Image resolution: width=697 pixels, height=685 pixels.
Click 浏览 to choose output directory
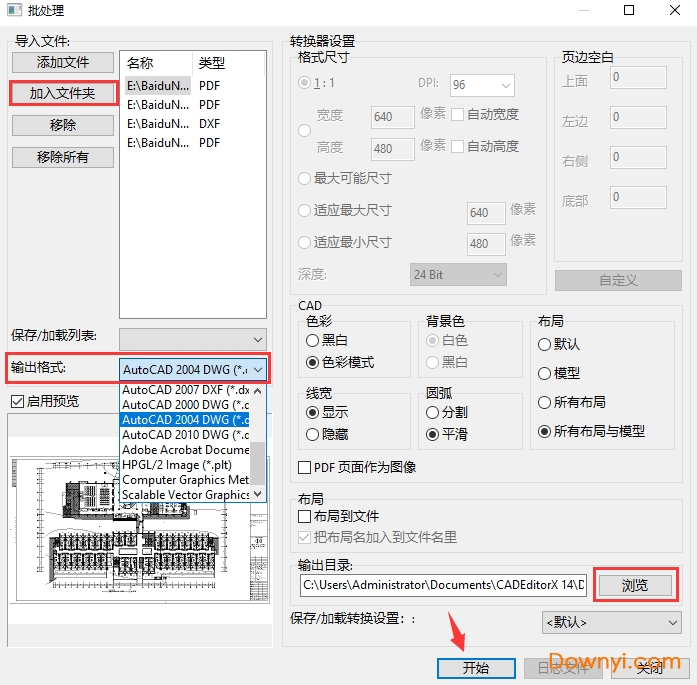tap(634, 585)
